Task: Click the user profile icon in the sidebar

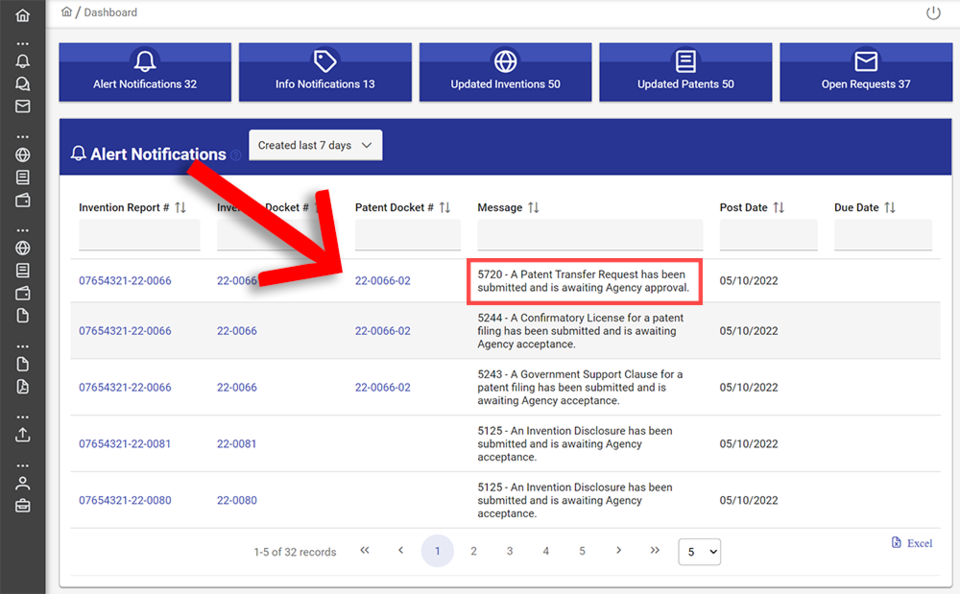Action: [x=22, y=482]
